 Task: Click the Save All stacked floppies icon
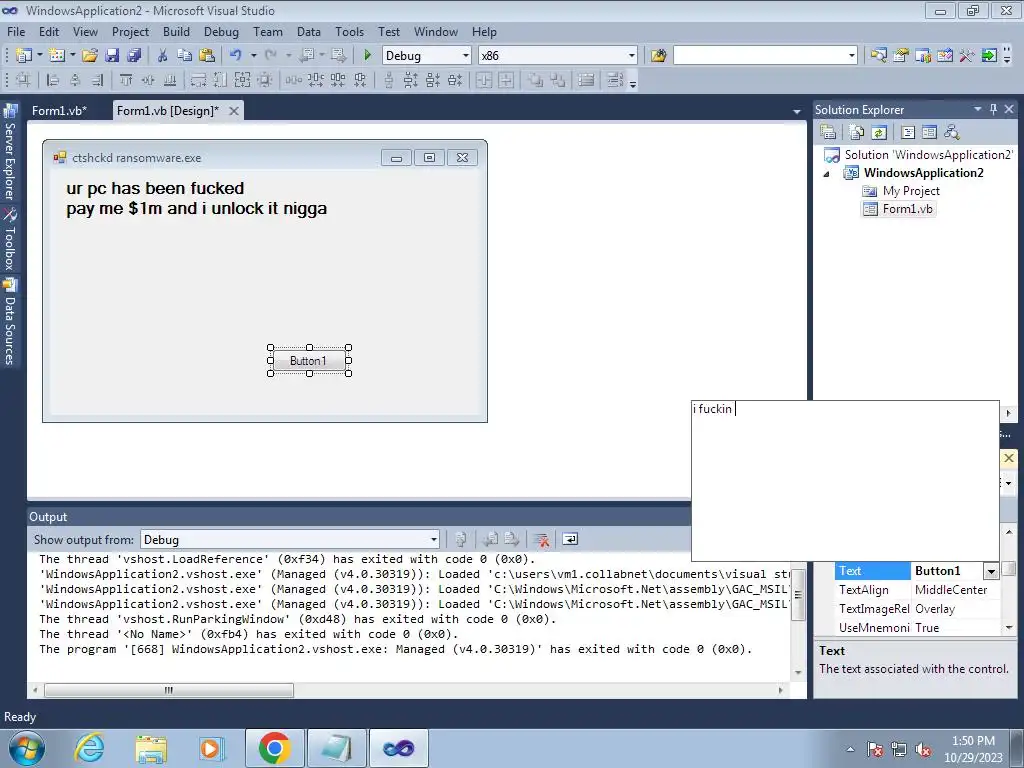point(134,56)
